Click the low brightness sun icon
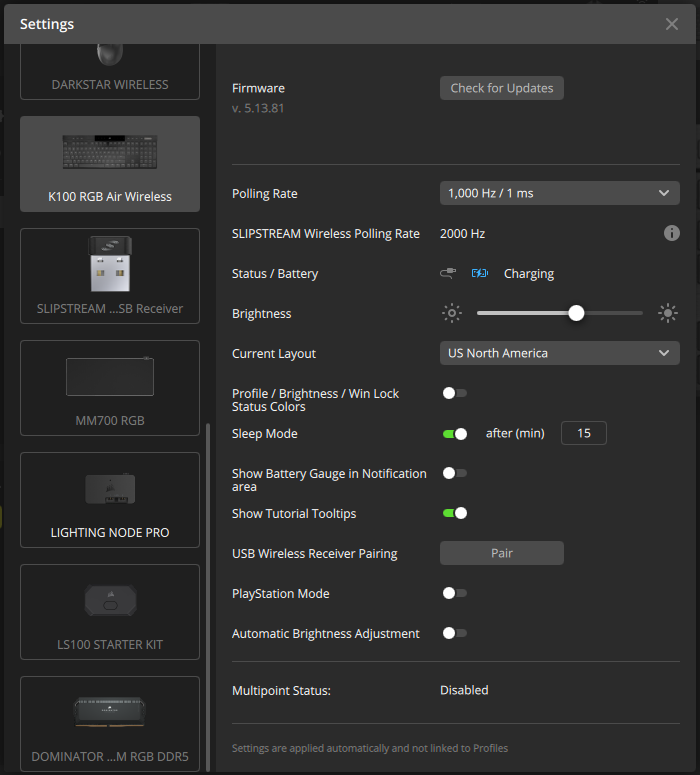Viewport: 700px width, 775px height. pos(451,313)
